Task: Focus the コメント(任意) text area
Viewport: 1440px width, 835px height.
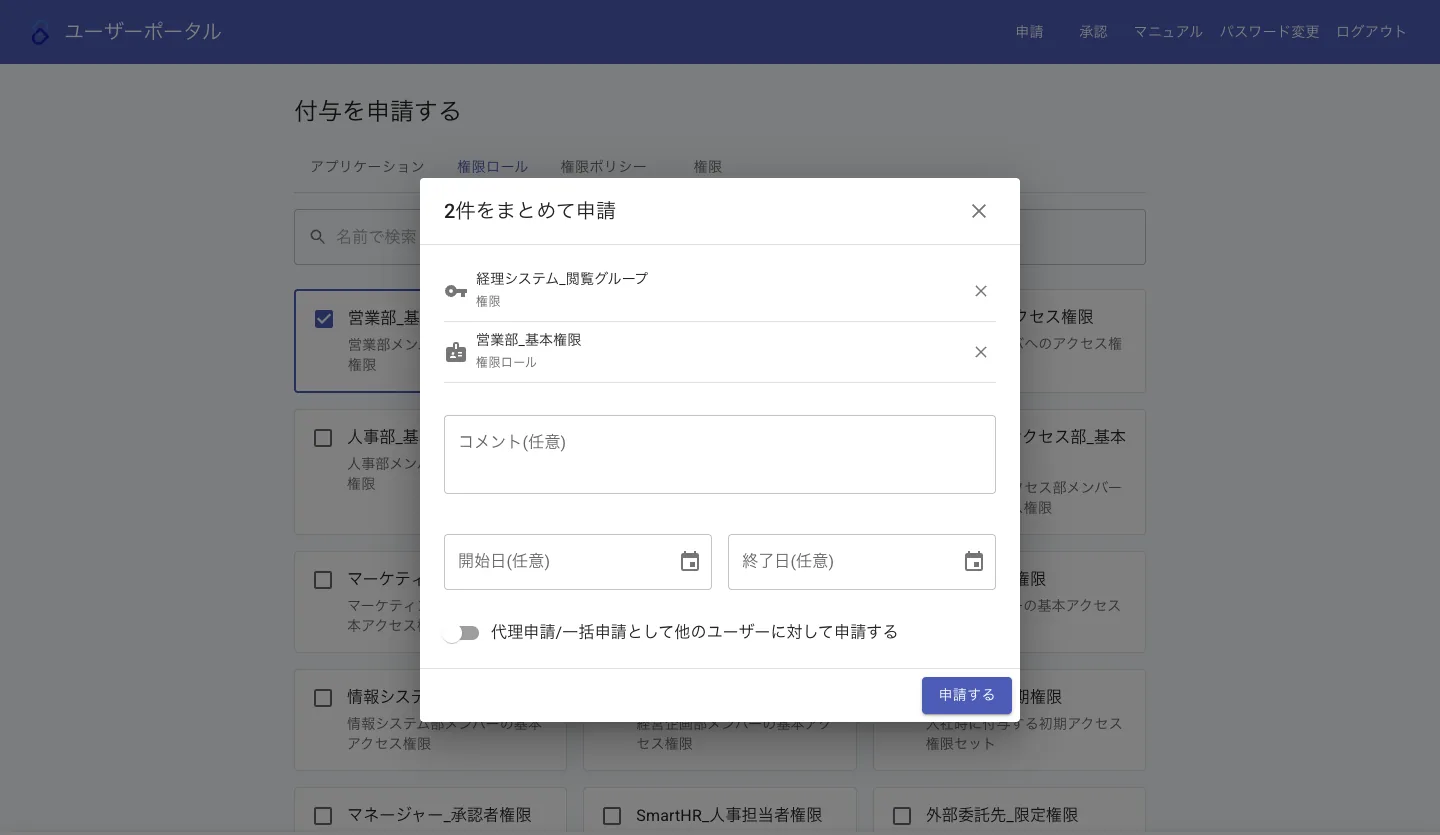Action: coord(720,455)
